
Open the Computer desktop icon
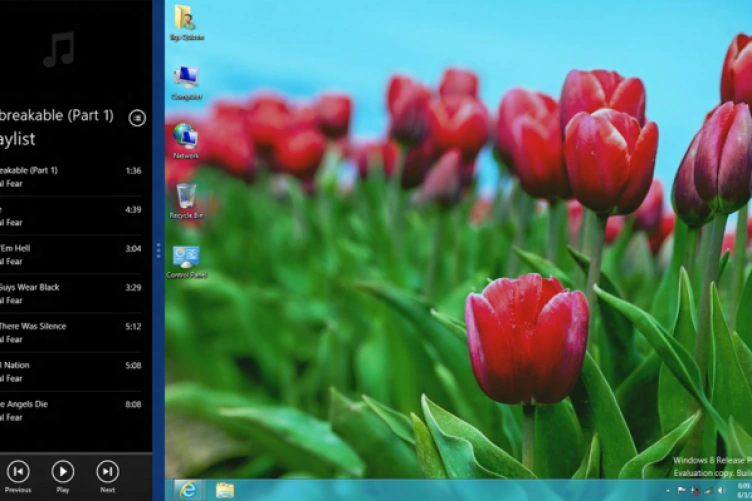coord(186,83)
